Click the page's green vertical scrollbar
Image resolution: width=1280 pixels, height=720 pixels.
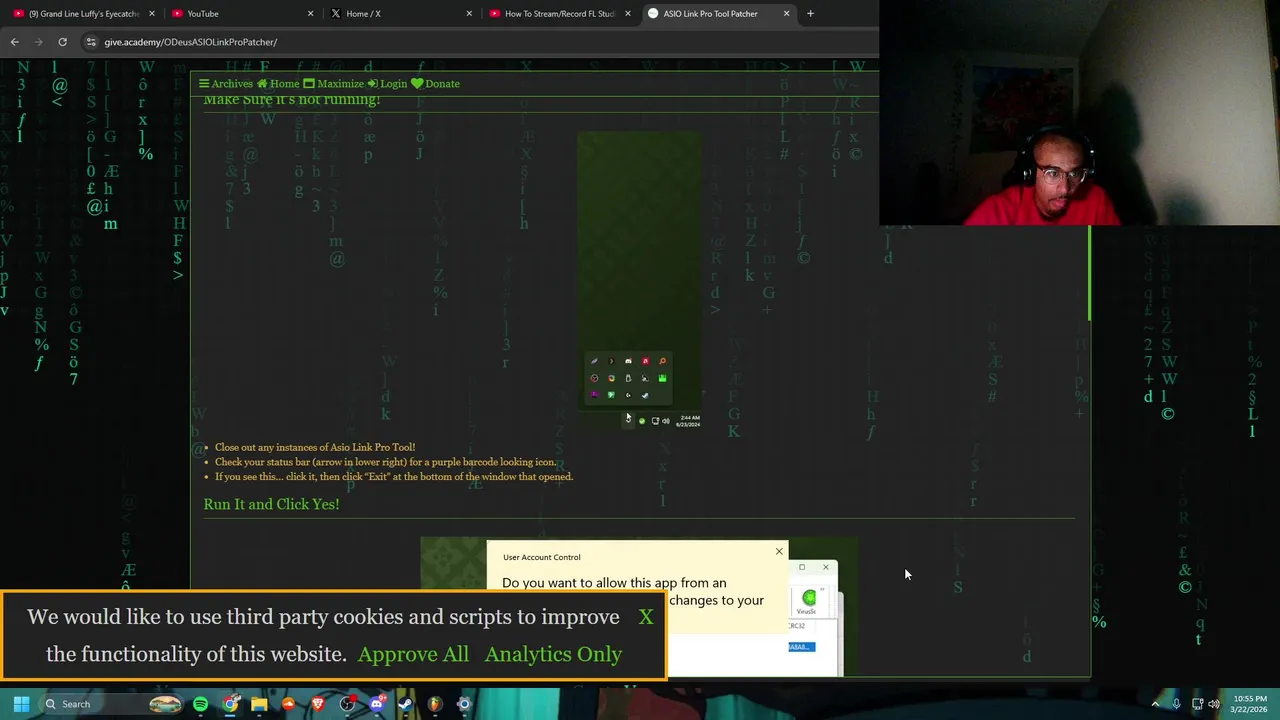coord(1089,273)
